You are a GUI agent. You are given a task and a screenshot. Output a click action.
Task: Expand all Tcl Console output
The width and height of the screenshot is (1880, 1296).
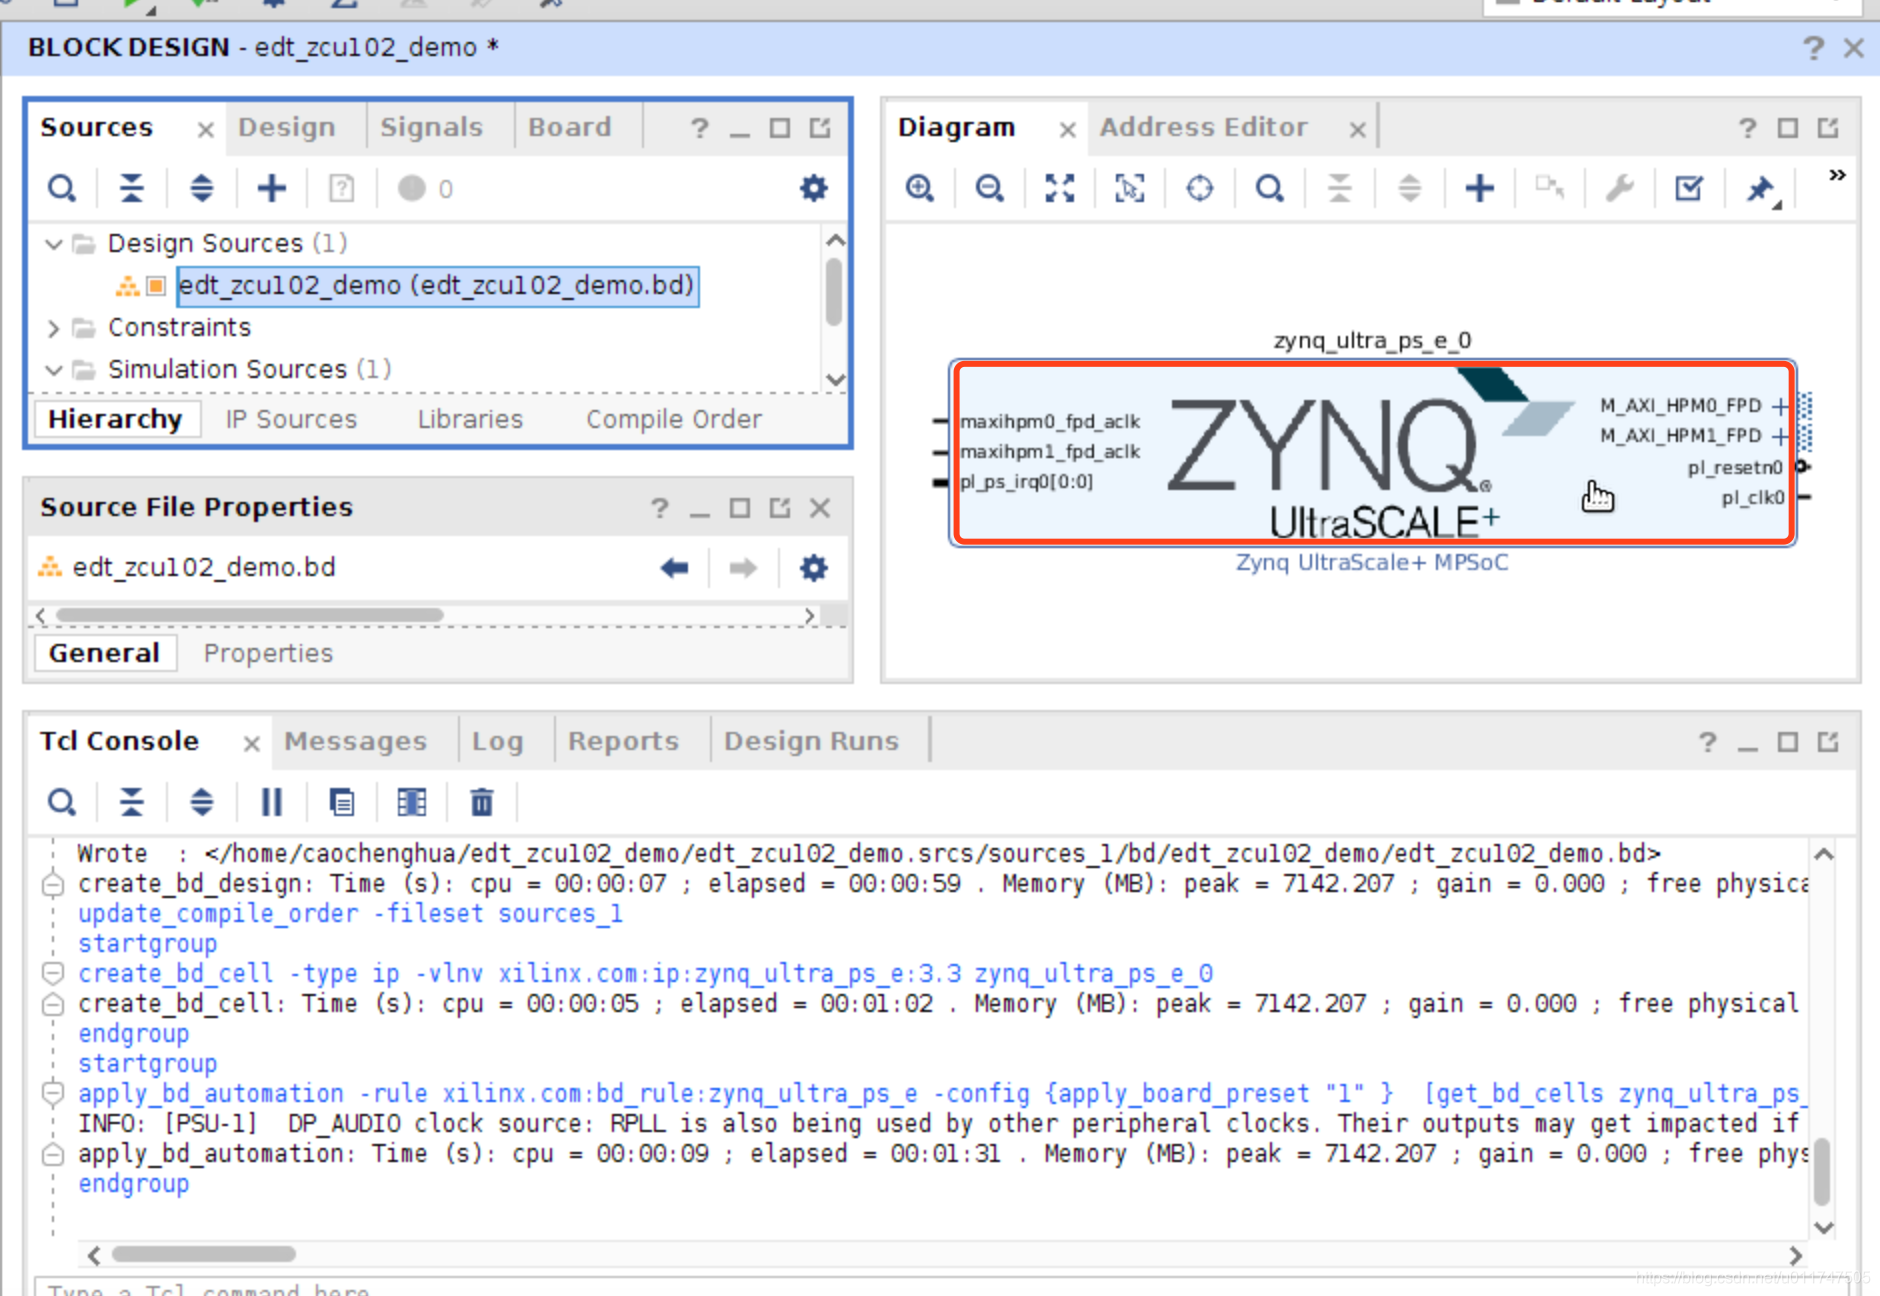tap(202, 802)
